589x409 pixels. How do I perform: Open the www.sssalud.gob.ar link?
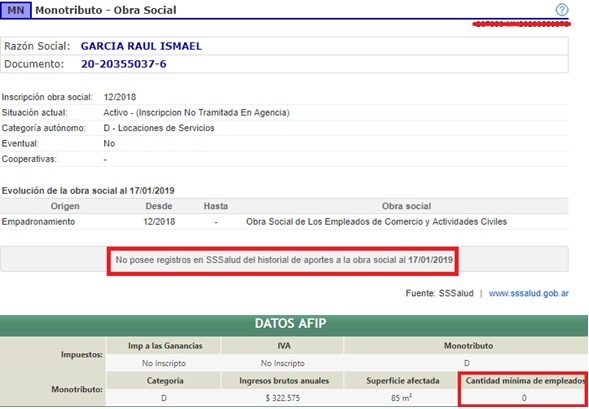coord(529,293)
